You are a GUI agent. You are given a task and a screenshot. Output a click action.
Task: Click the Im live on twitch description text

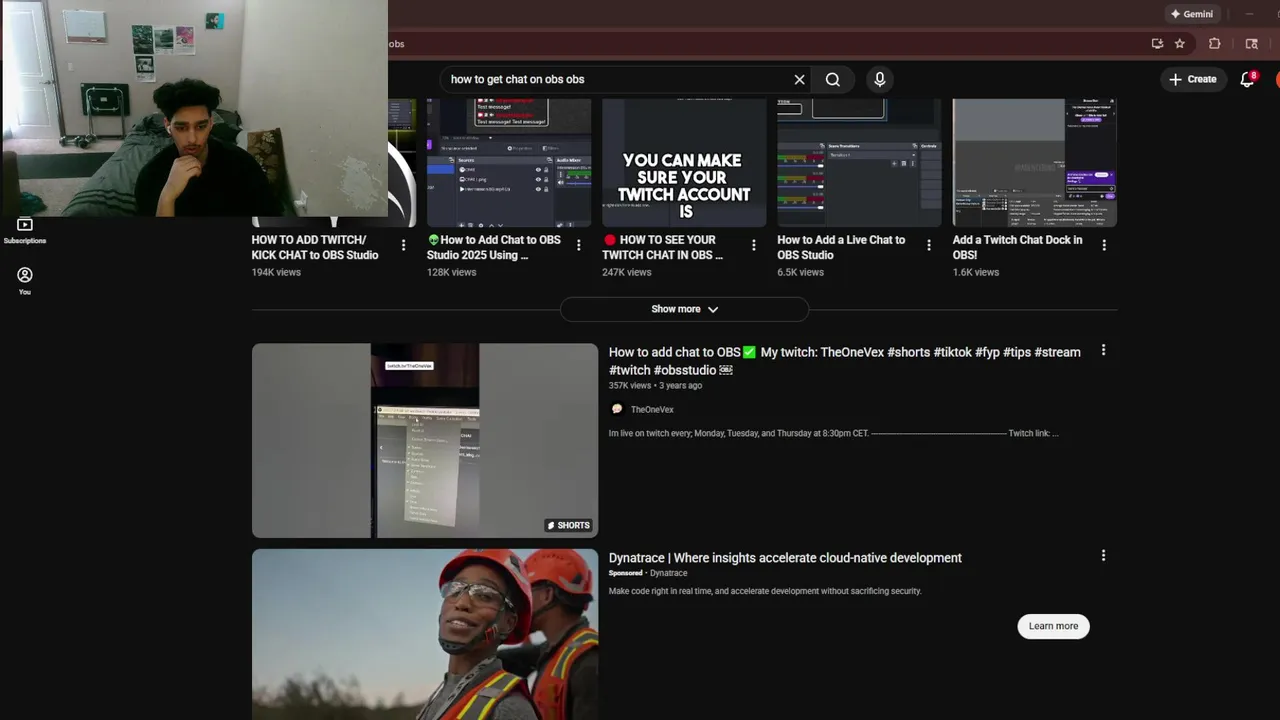point(833,433)
